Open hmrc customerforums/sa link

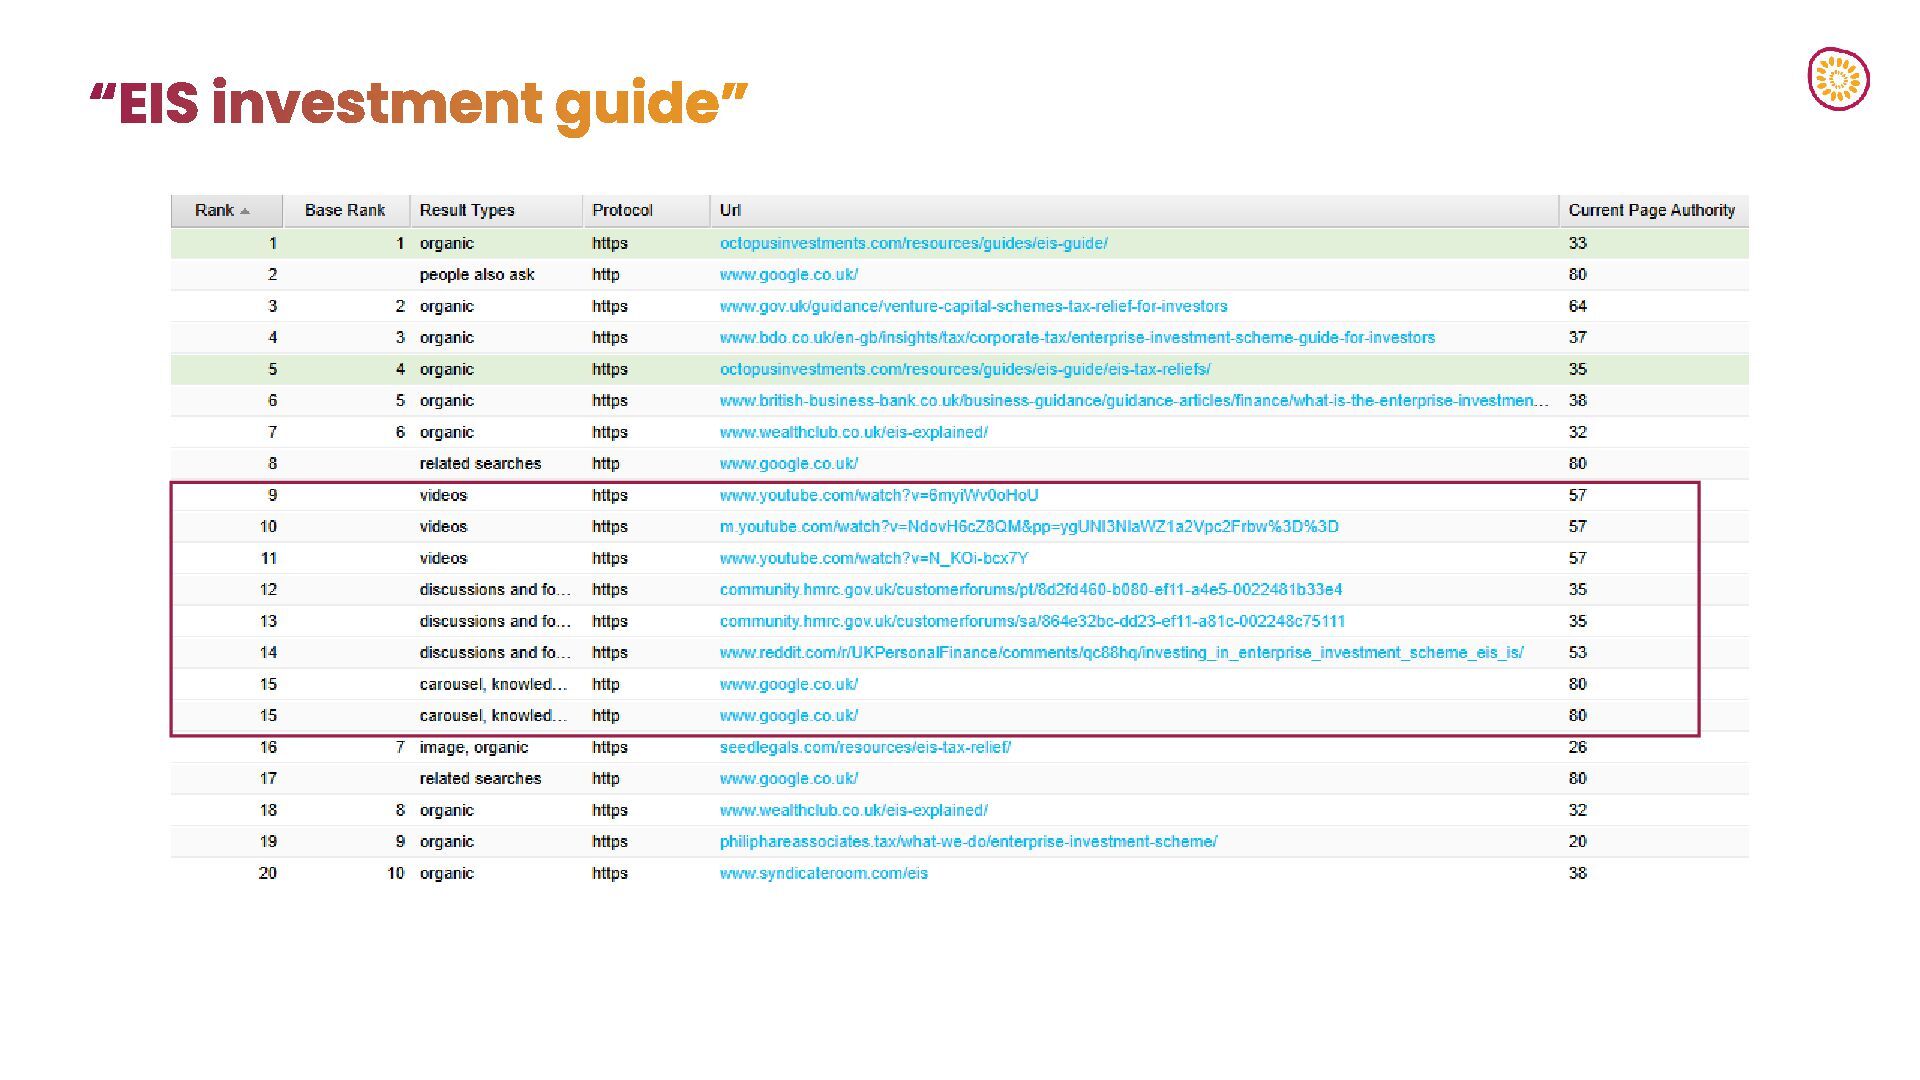pyautogui.click(x=1032, y=621)
